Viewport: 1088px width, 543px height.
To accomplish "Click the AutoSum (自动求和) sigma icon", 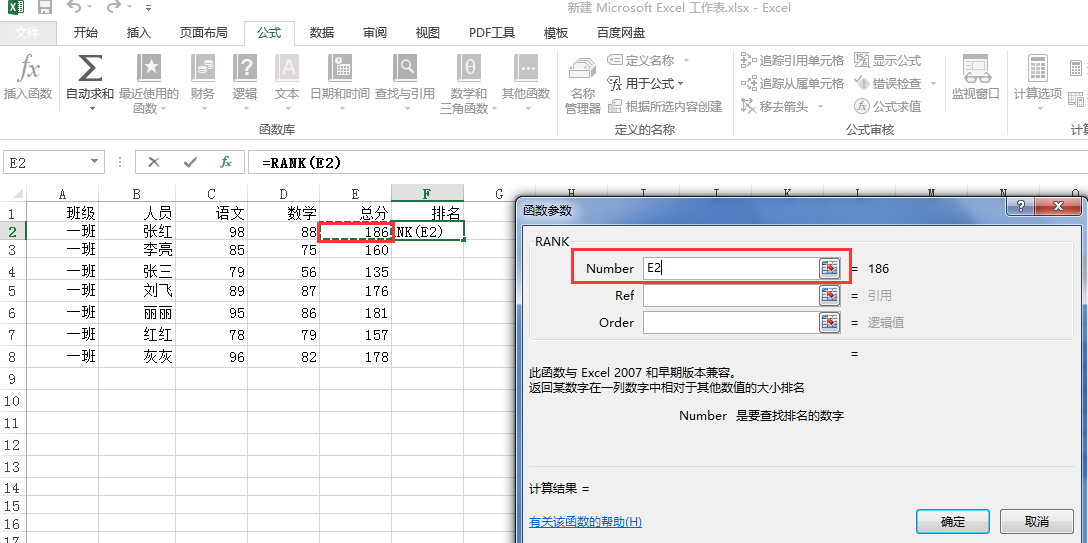I will pos(90,69).
